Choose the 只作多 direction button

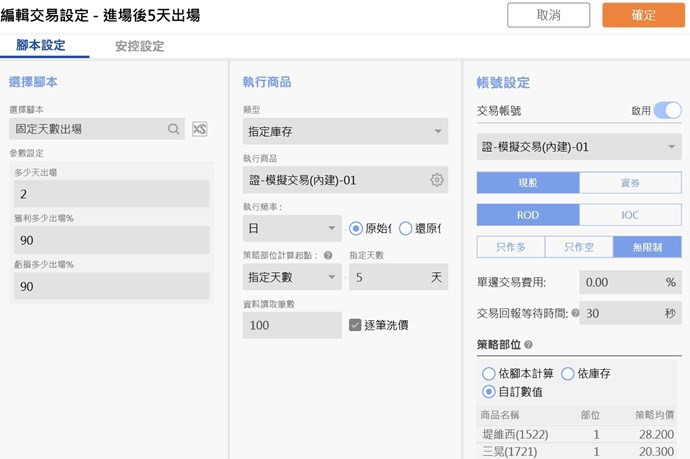tap(510, 247)
